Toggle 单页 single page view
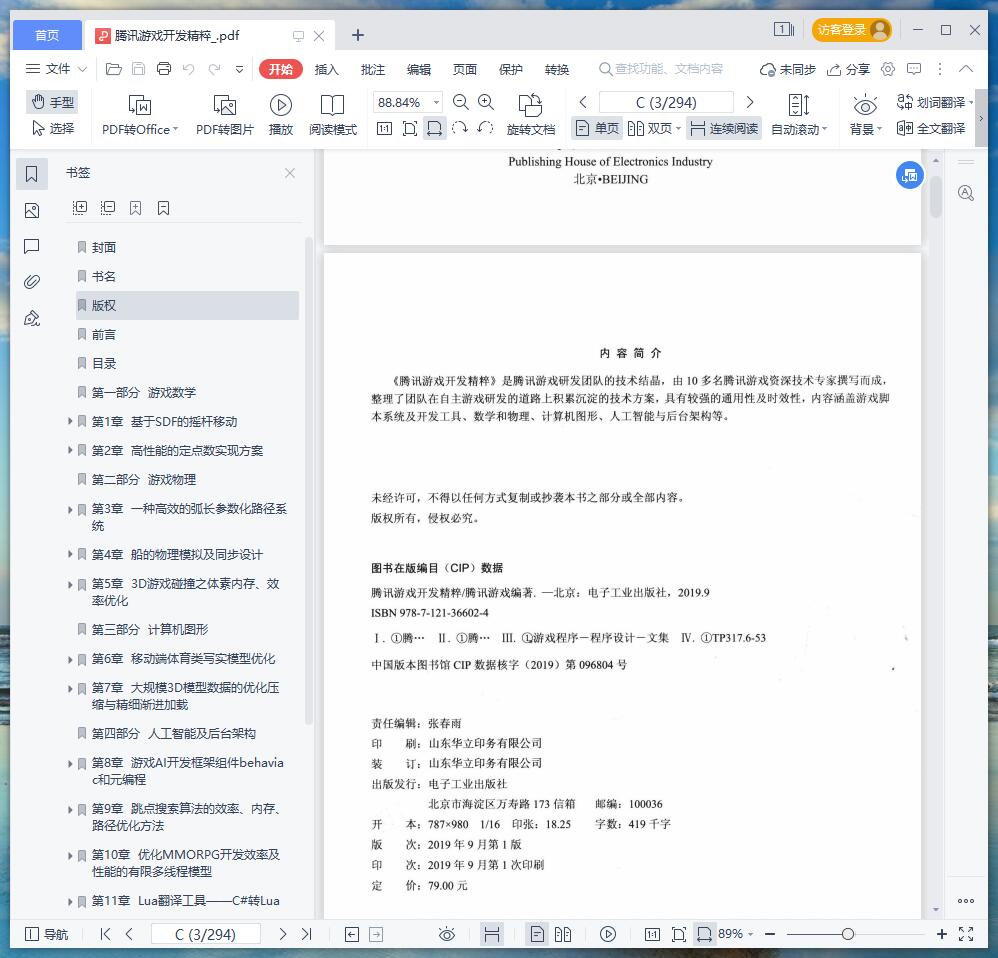Screen dimensions: 998x958 pos(596,129)
